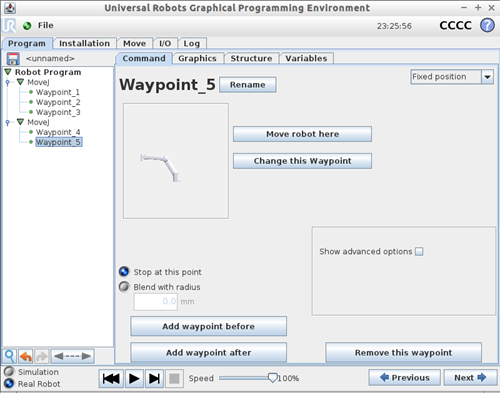Click the magnifier search icon
The height and width of the screenshot is (393, 500).
point(10,356)
